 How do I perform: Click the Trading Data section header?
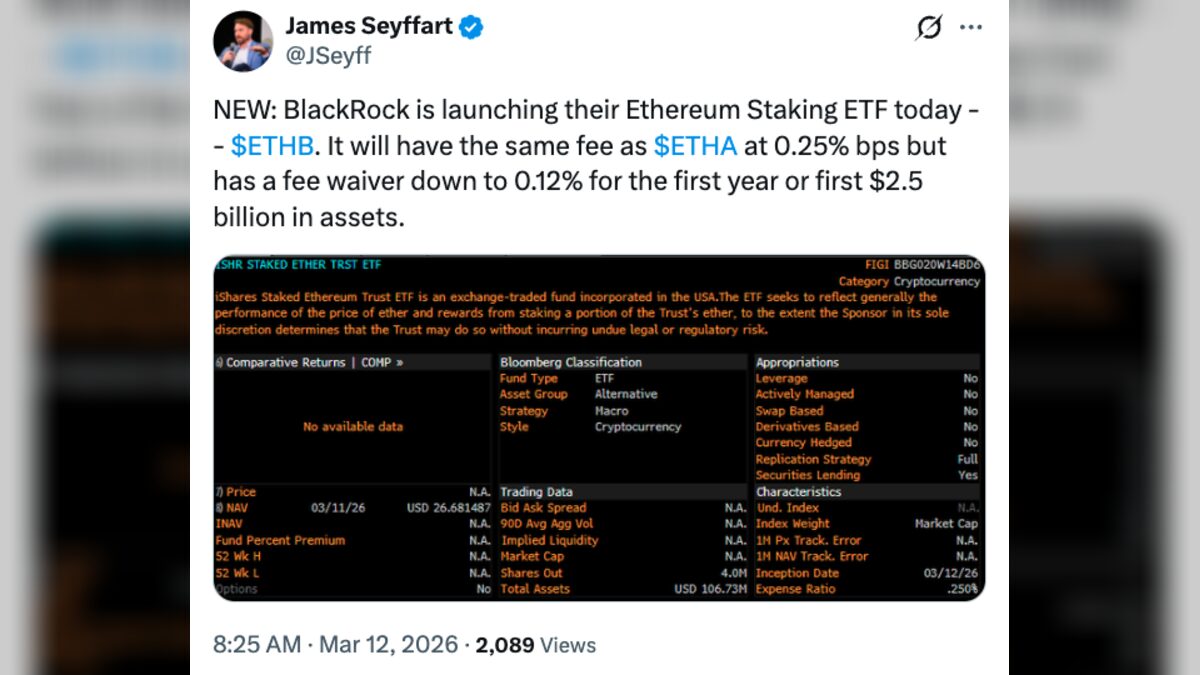click(537, 492)
